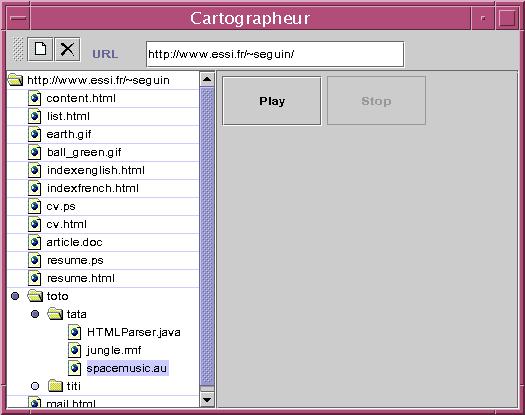This screenshot has width=525, height=415.
Task: Expand the titi folder node
Action: 35,386
